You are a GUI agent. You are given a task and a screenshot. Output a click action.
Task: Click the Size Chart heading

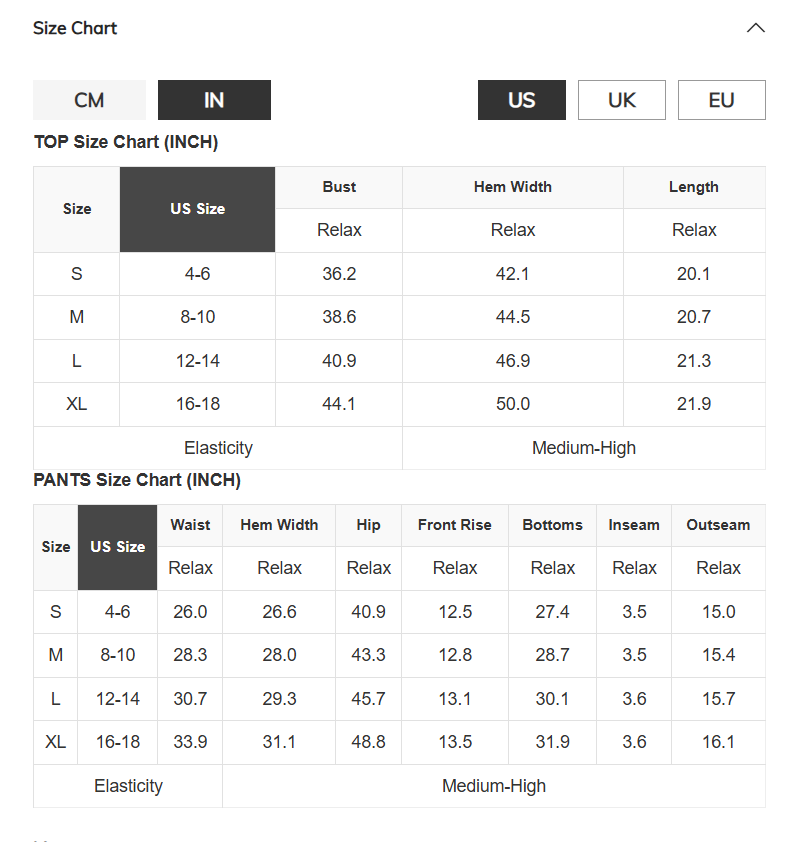[75, 28]
